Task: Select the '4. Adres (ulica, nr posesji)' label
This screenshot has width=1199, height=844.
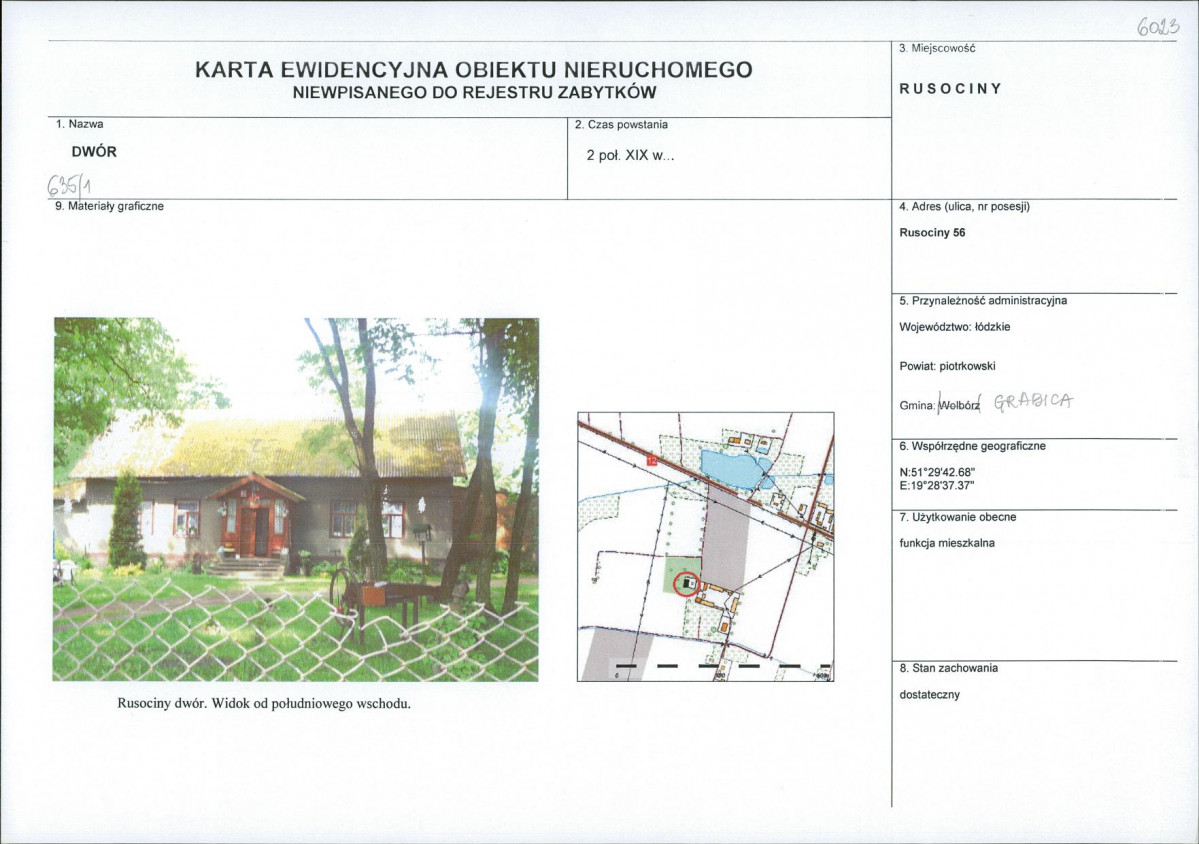Action: tap(964, 206)
